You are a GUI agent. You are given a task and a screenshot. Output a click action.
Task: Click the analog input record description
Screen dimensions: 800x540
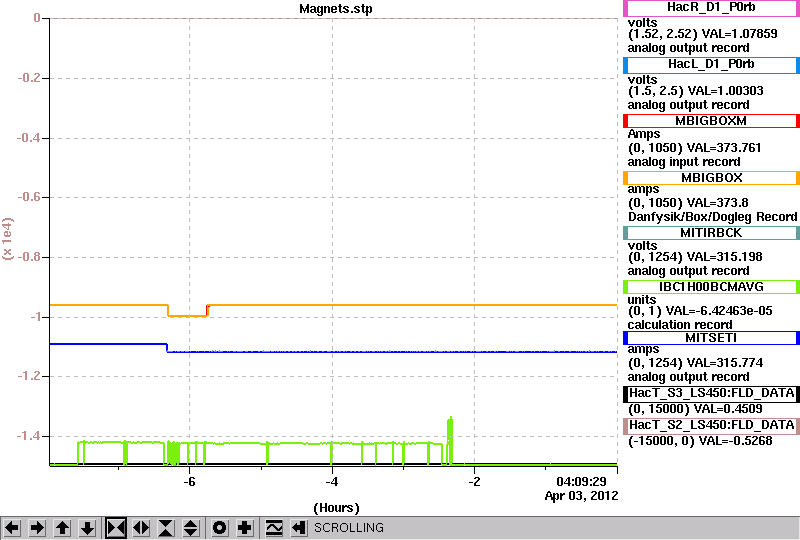pos(684,162)
